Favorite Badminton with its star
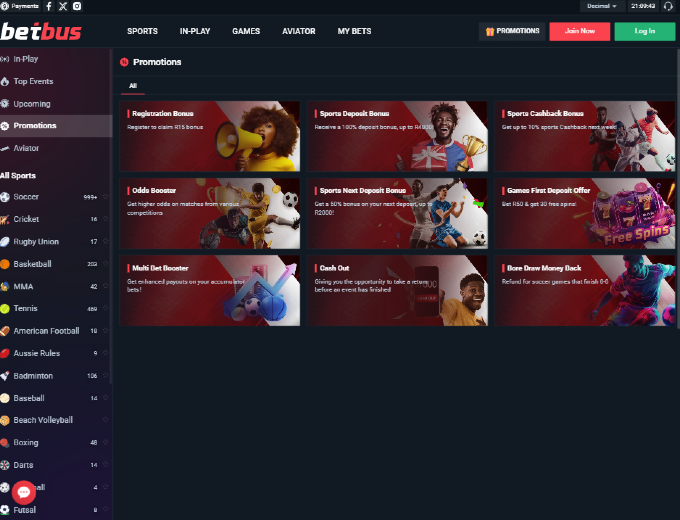 (105, 376)
